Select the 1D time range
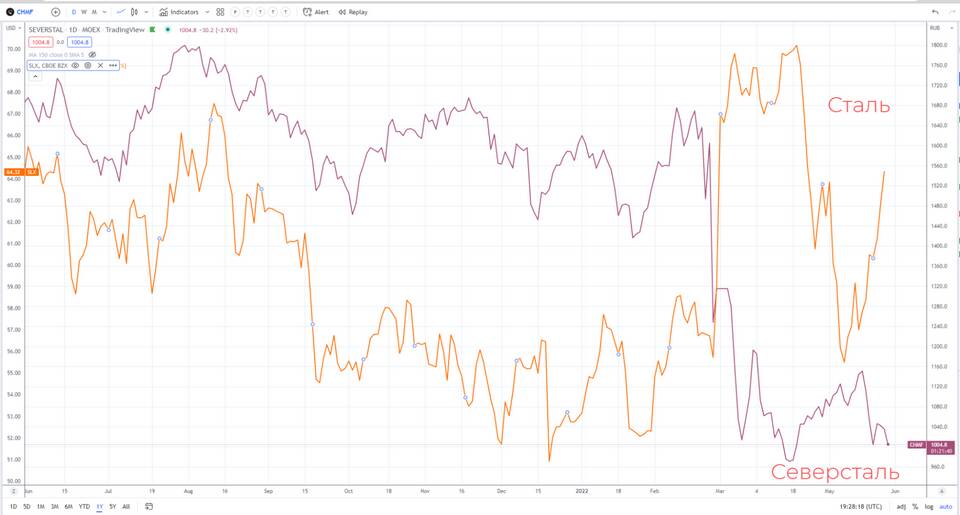Viewport: 960px width, 515px height. click(x=13, y=506)
